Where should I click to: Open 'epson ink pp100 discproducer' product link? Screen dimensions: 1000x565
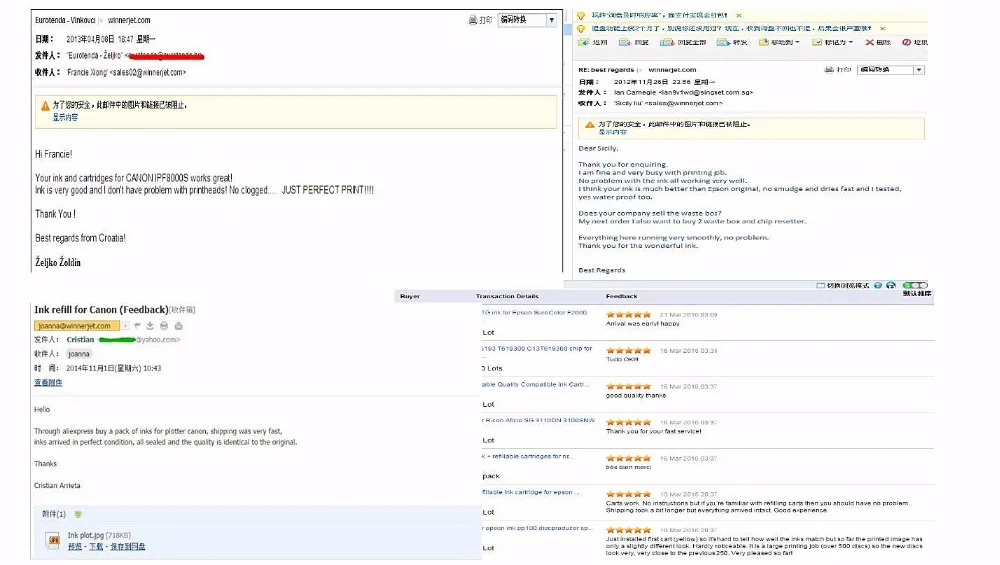pos(538,528)
